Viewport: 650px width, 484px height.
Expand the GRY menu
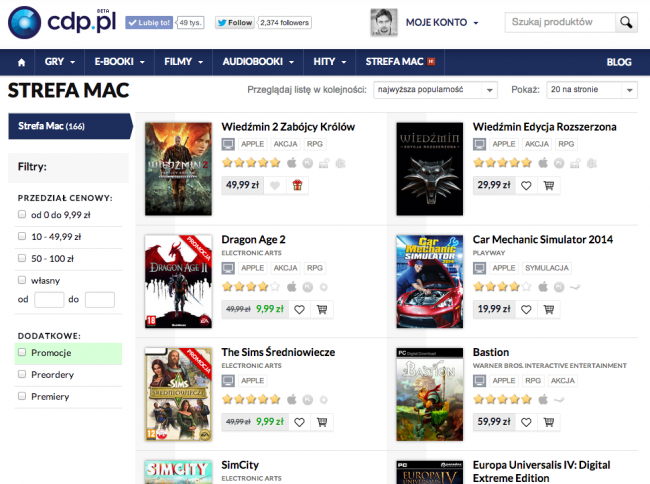(60, 62)
